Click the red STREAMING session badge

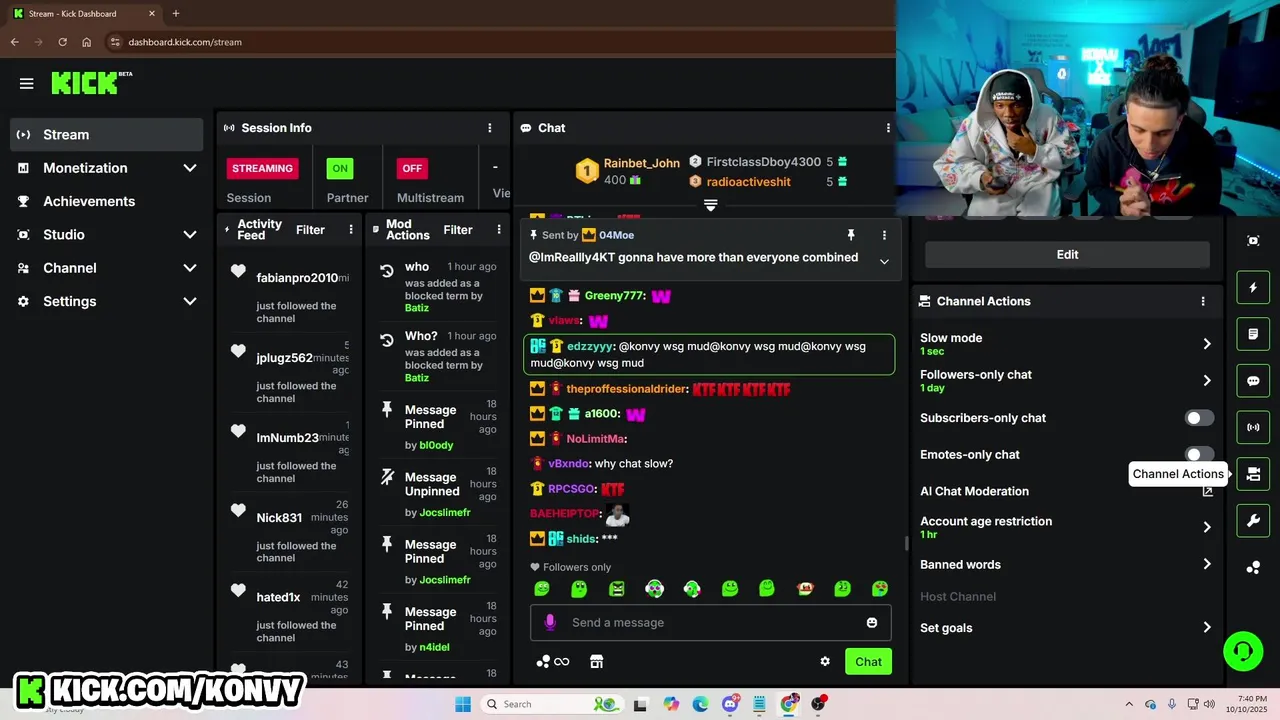[x=262, y=168]
